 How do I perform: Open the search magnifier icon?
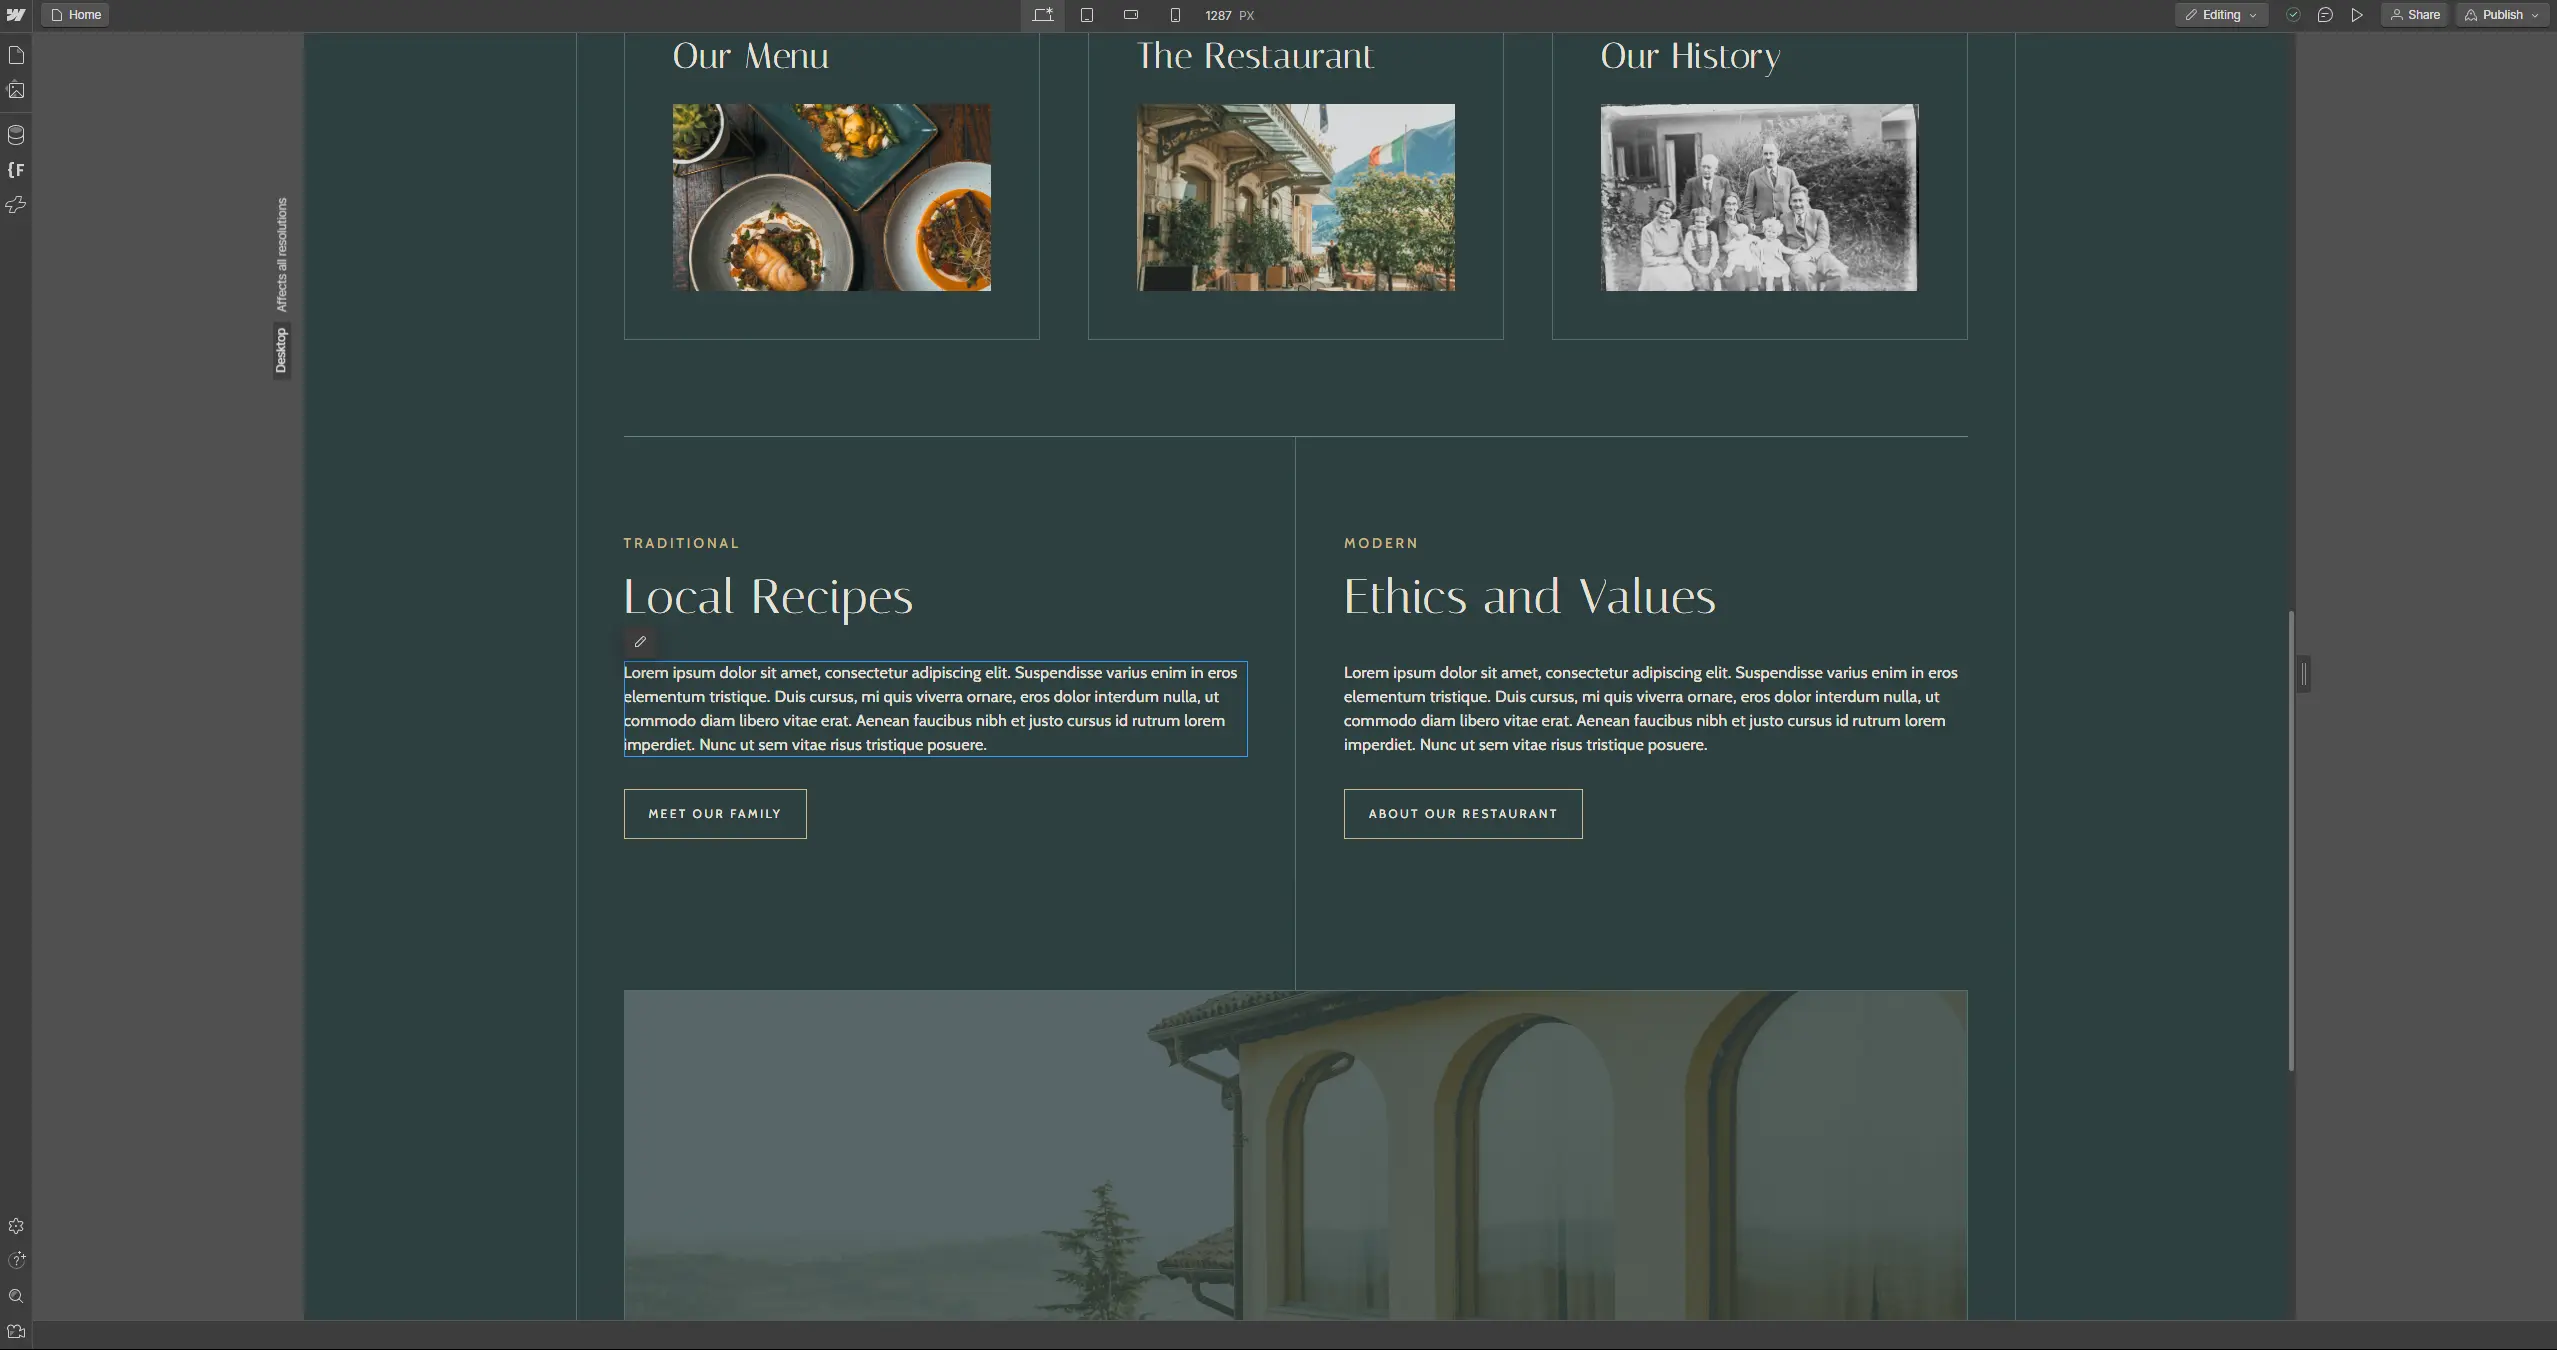[x=16, y=1296]
